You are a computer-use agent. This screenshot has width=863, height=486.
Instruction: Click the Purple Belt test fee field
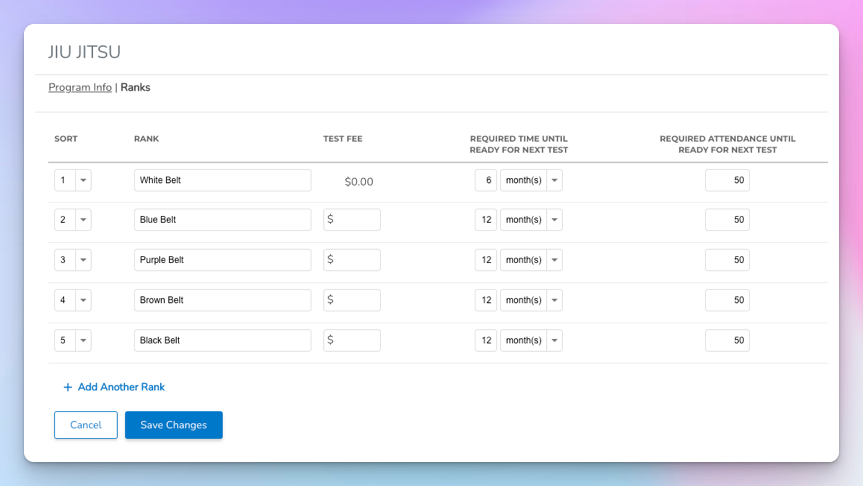[352, 260]
